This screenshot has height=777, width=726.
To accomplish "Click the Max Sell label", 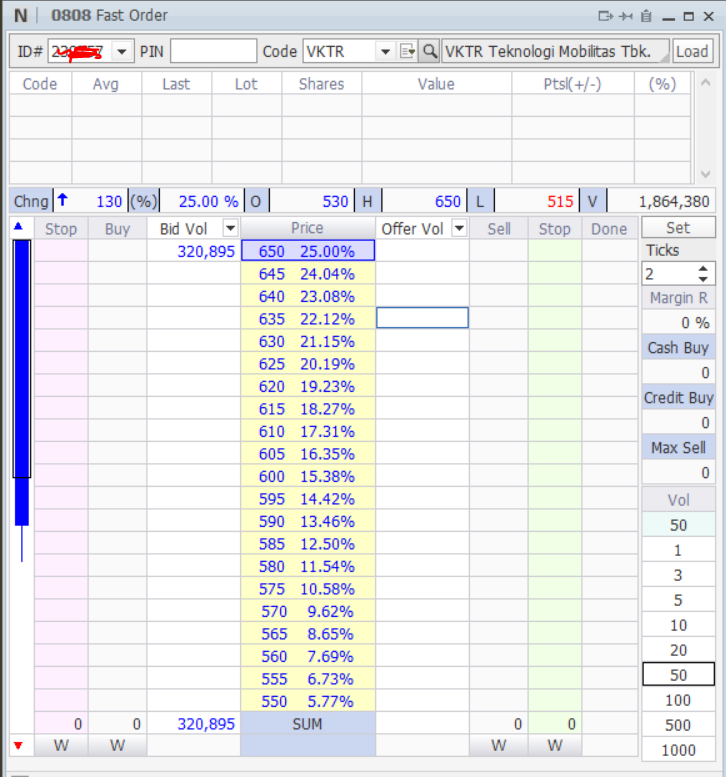I will [678, 447].
